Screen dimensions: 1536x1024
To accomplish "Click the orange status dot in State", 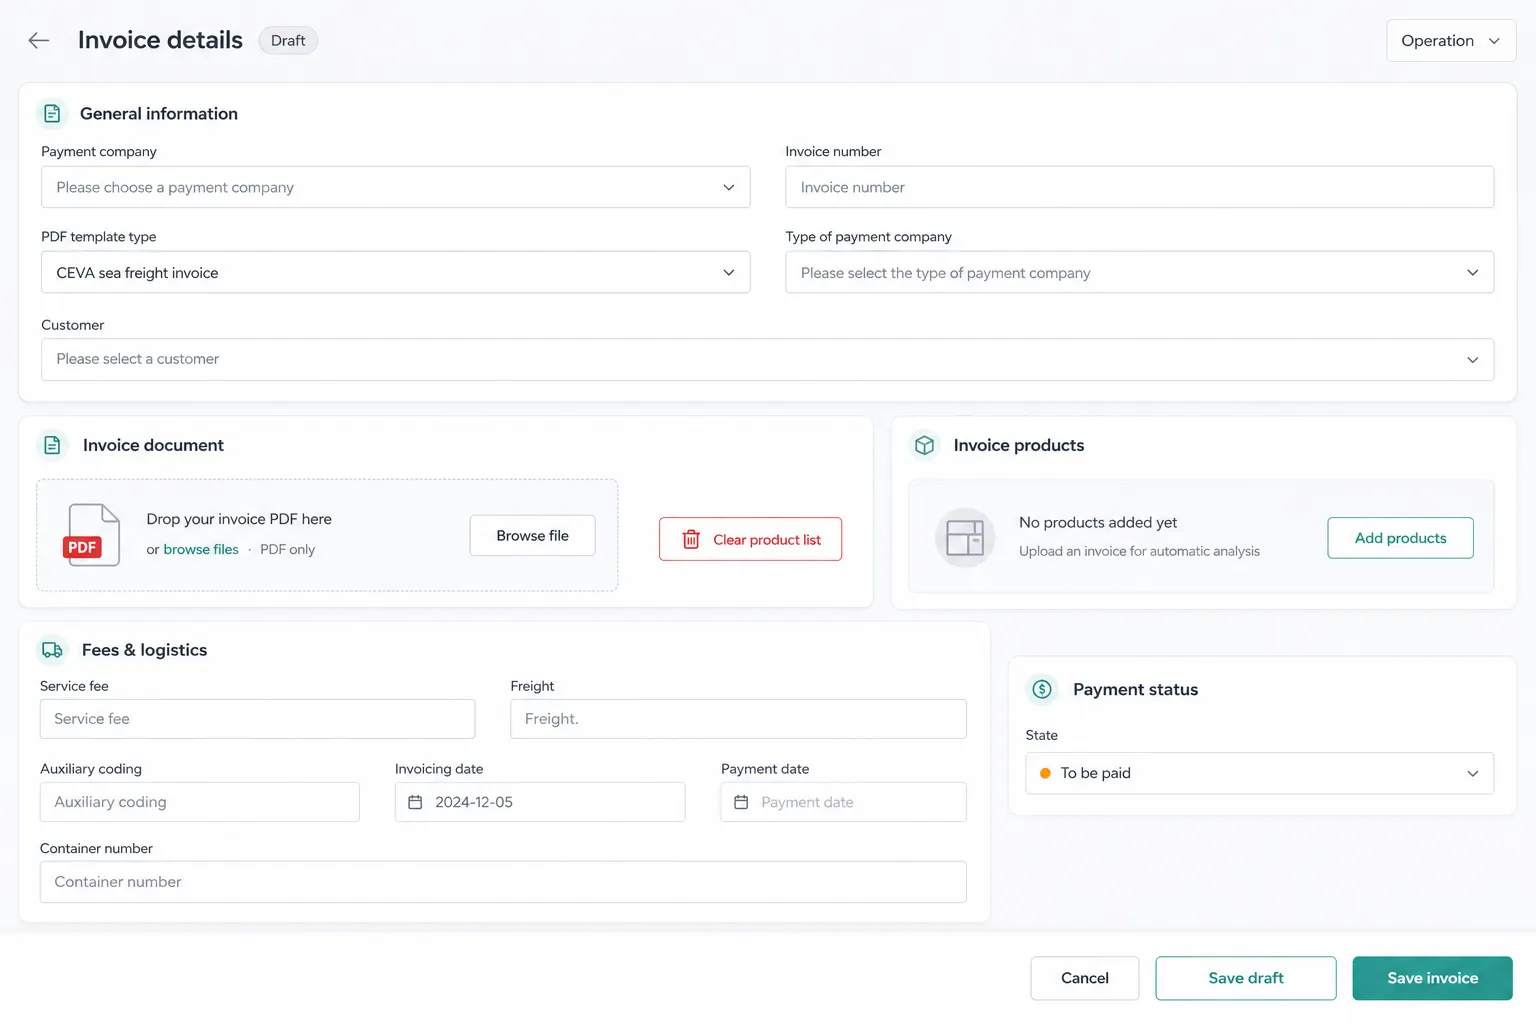I will point(1045,773).
